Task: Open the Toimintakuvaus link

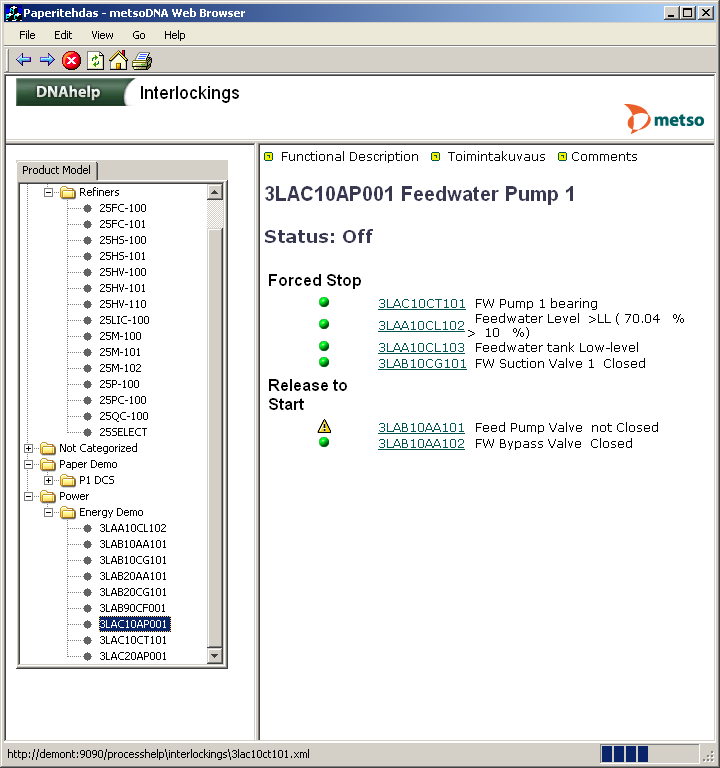Action: coord(496,157)
